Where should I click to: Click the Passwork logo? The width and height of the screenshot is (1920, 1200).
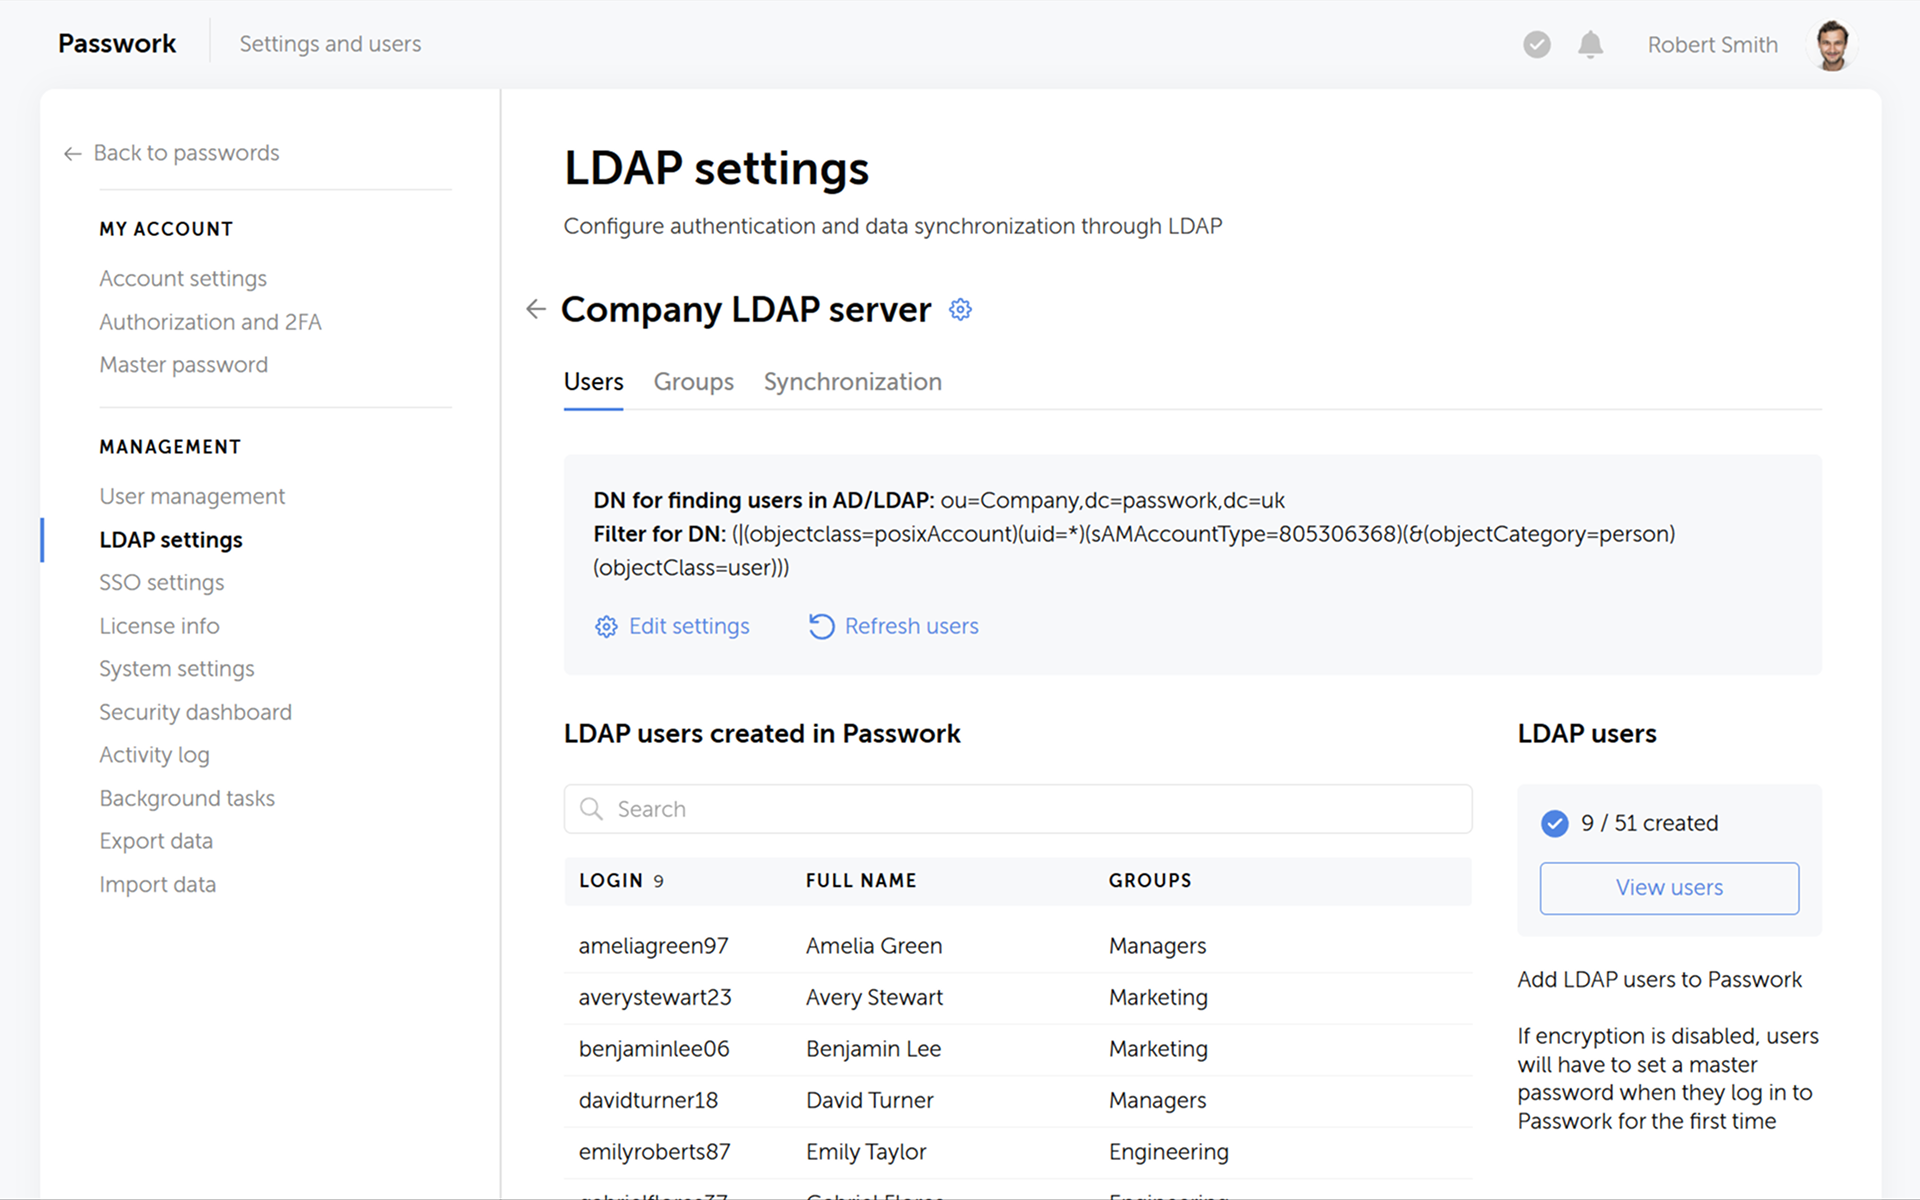click(x=117, y=44)
